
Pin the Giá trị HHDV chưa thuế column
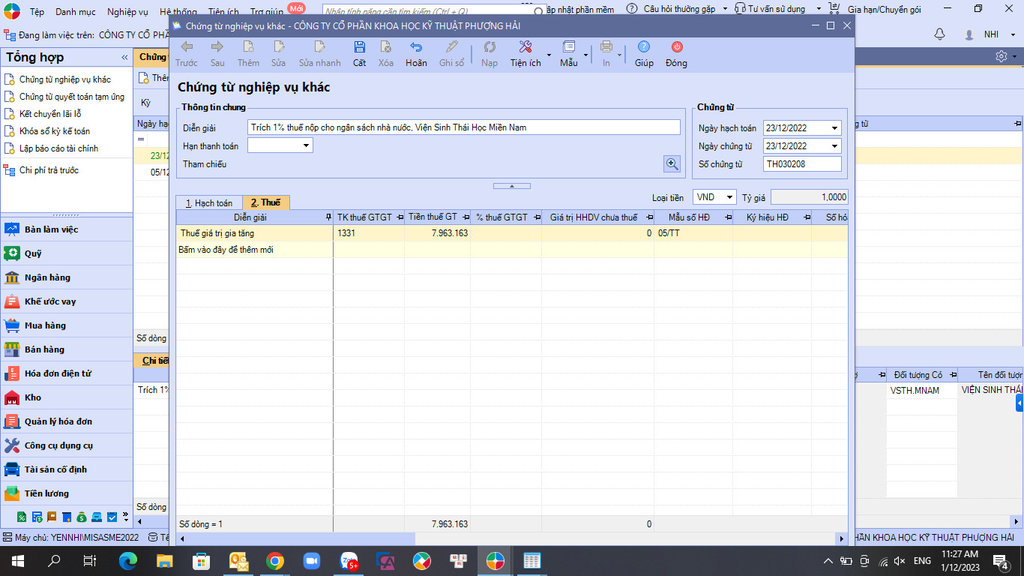[x=649, y=217]
